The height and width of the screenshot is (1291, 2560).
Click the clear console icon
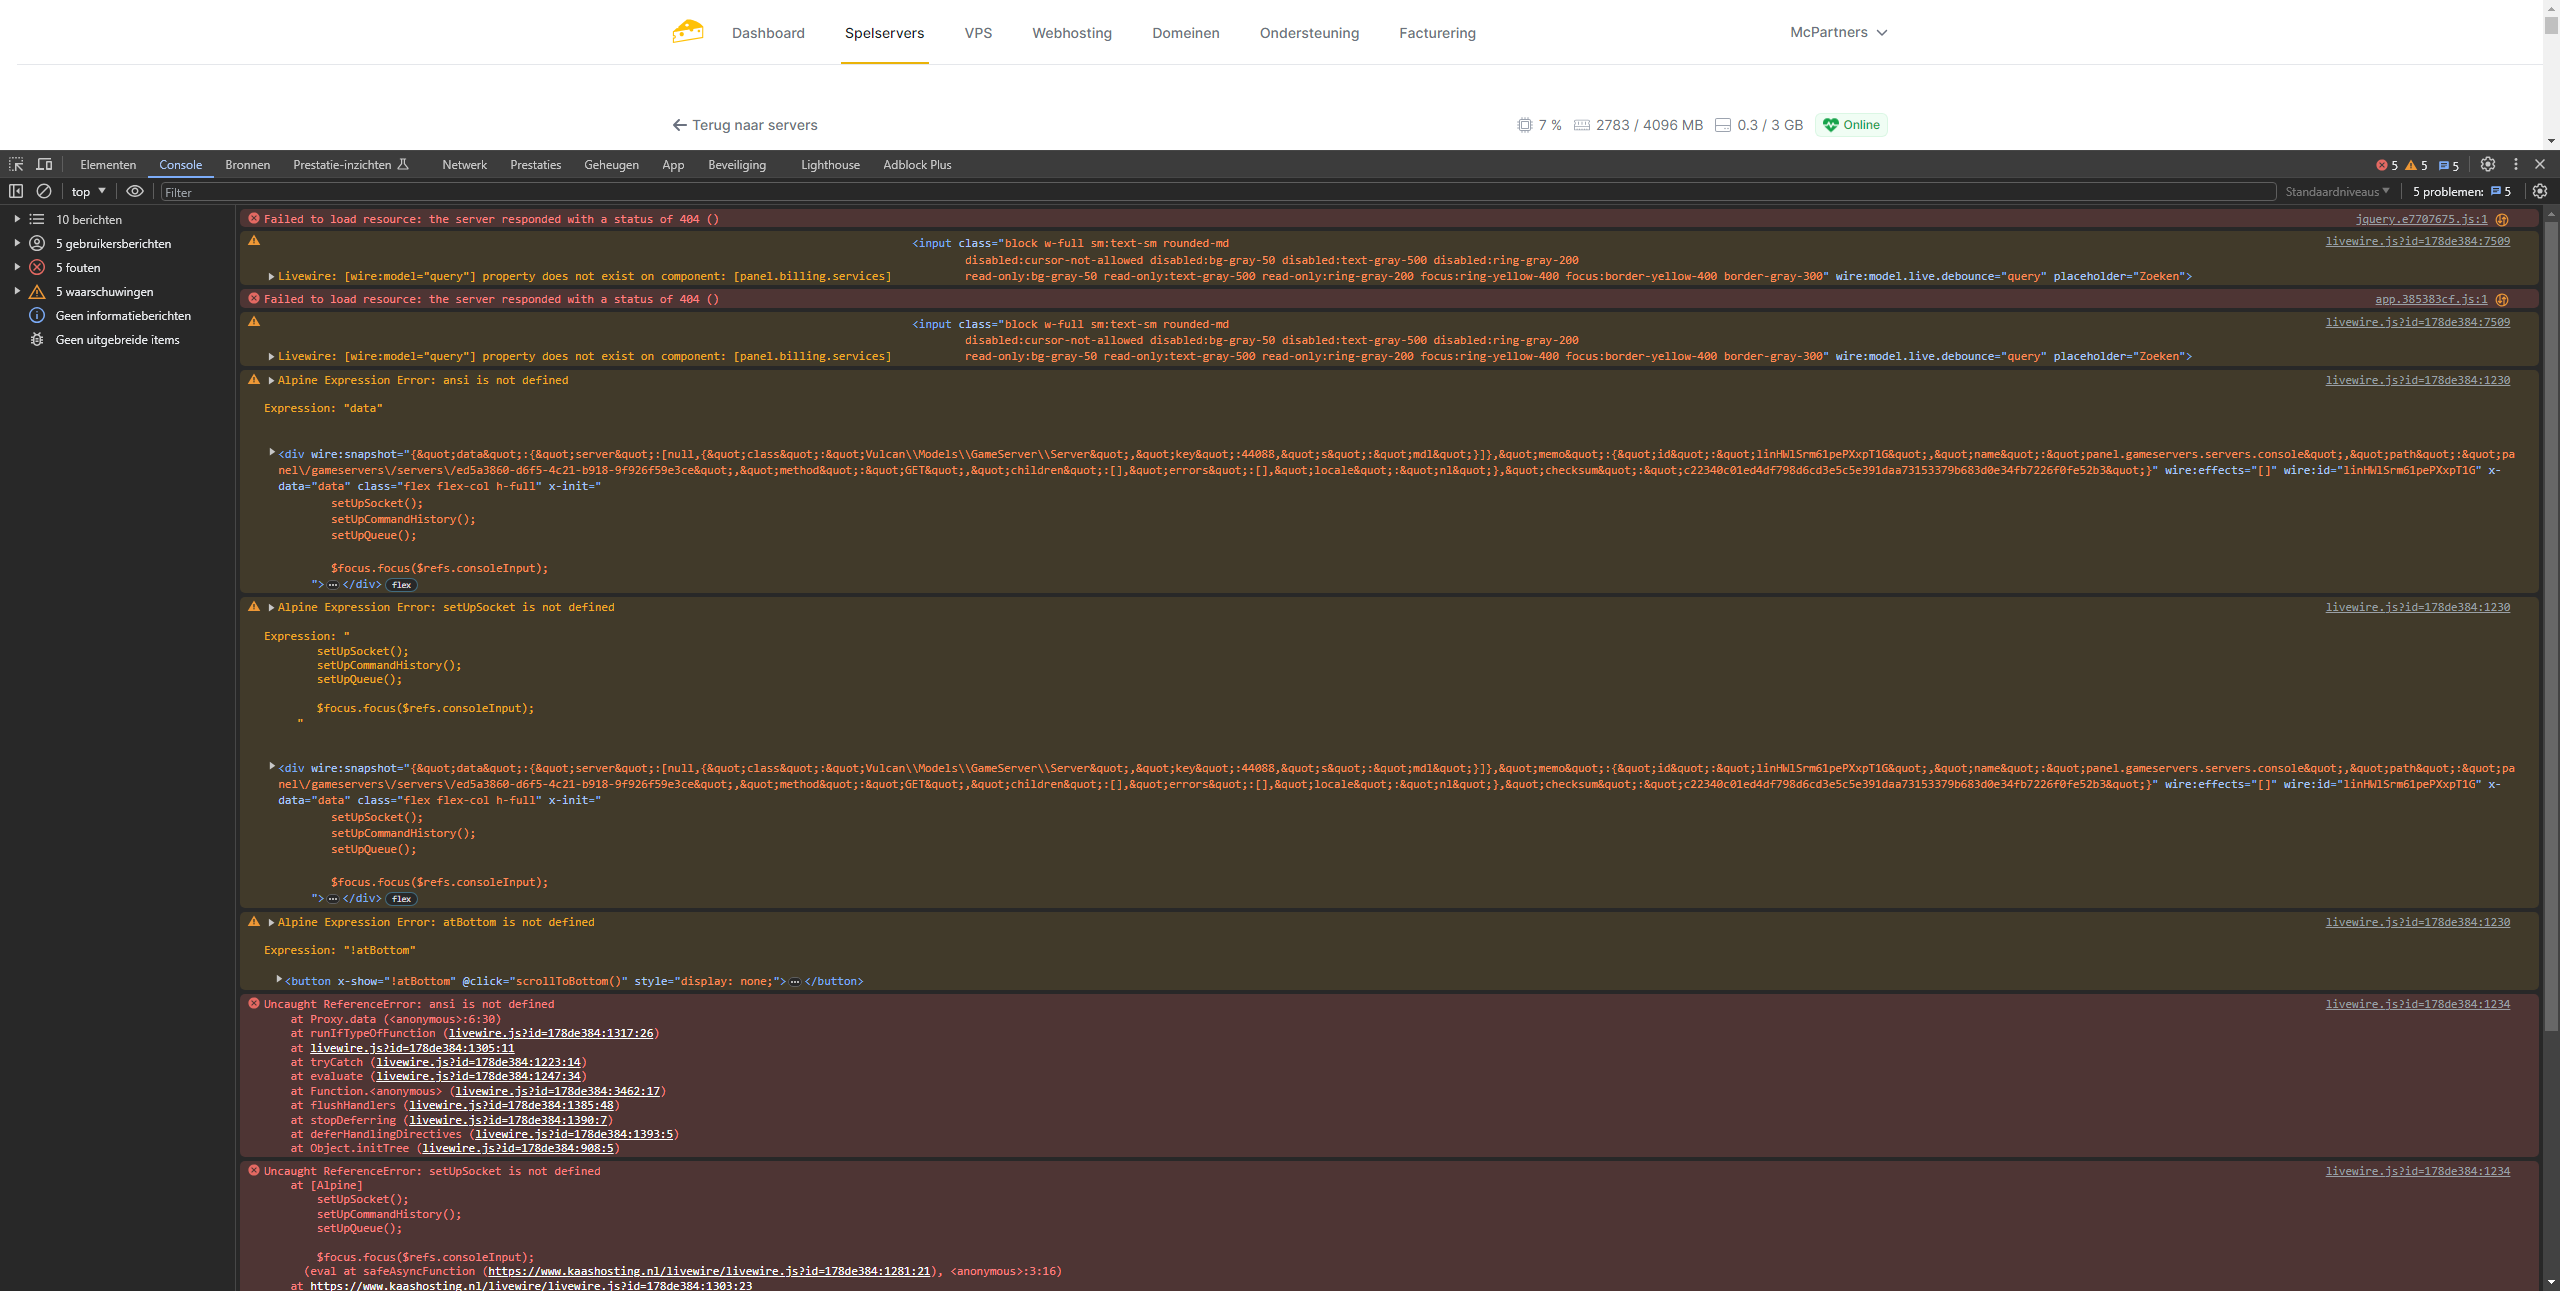coord(44,192)
